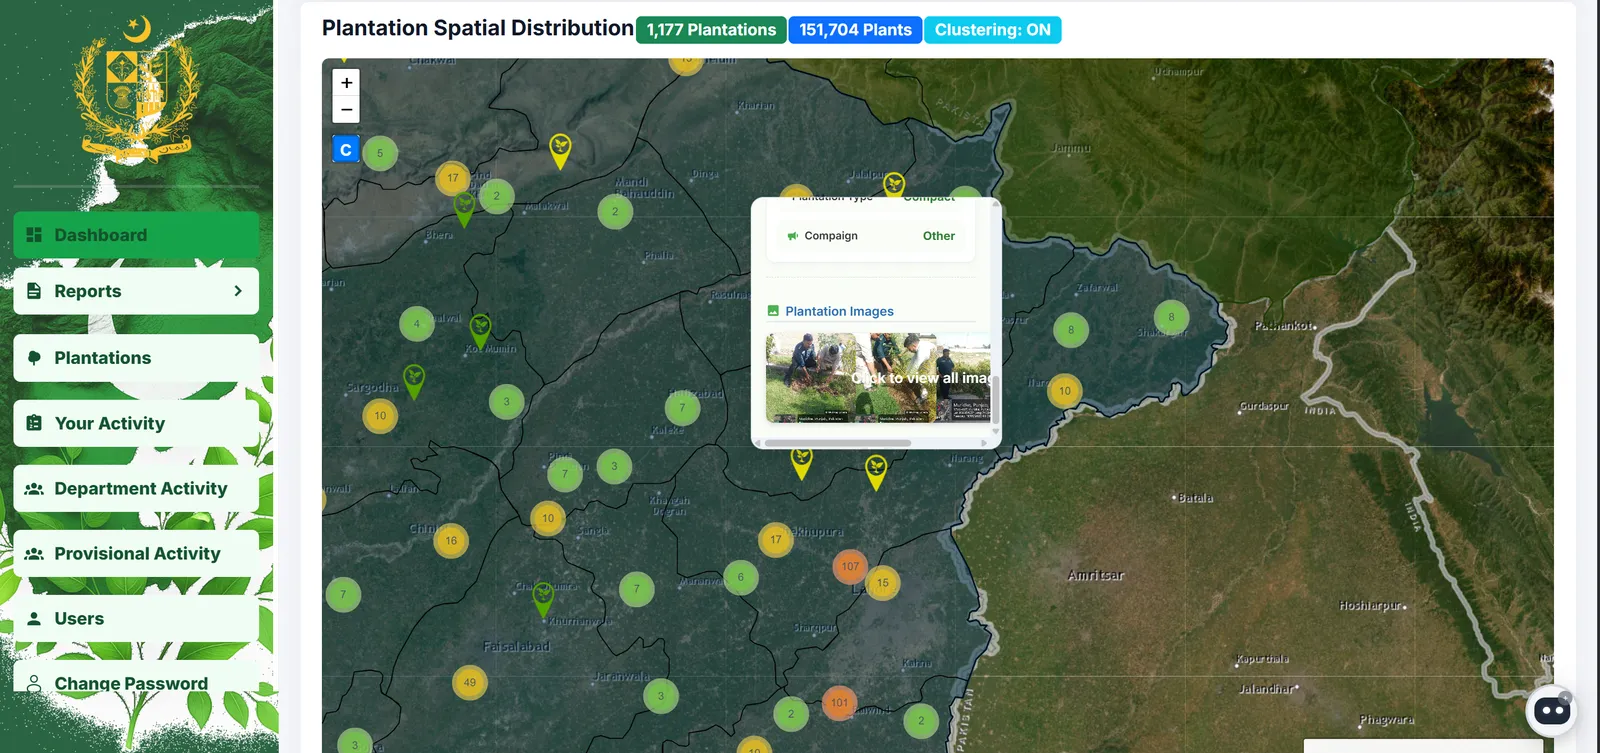
Task: Click the Plantations leaf icon in sidebar
Action: 34,358
